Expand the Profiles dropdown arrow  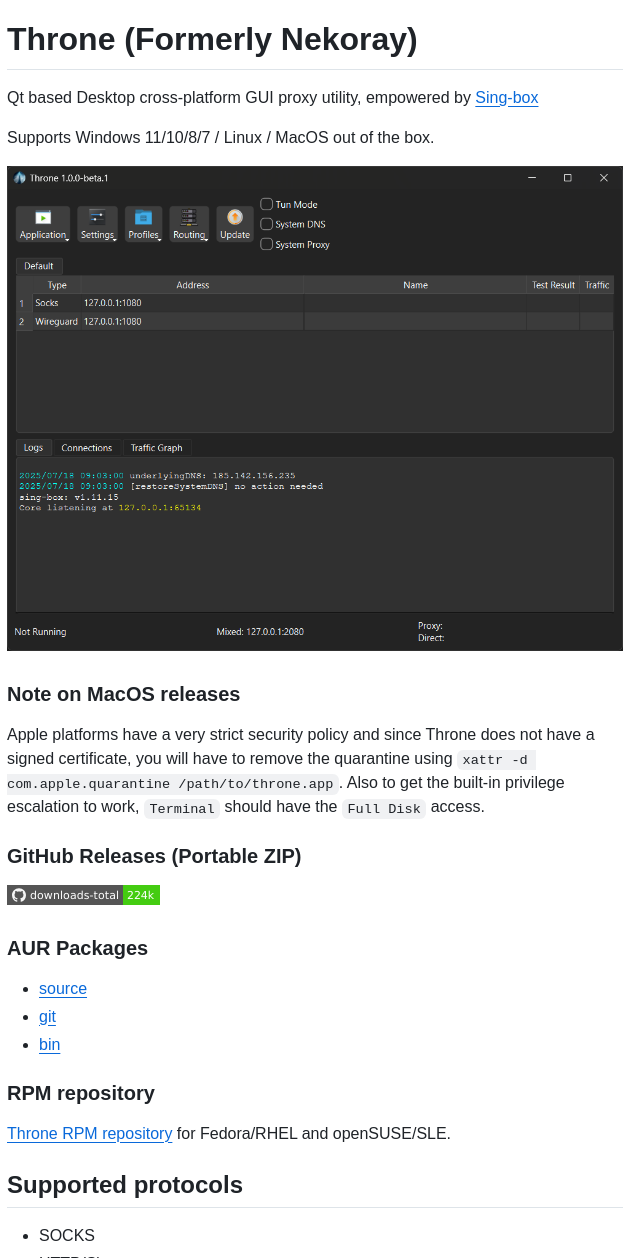(x=160, y=239)
